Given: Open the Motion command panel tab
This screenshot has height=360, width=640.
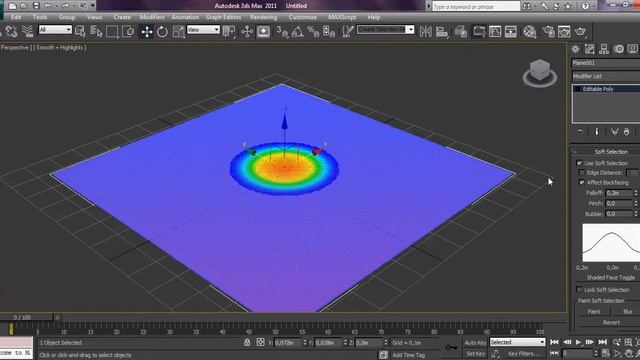Looking at the screenshot, I should (619, 49).
